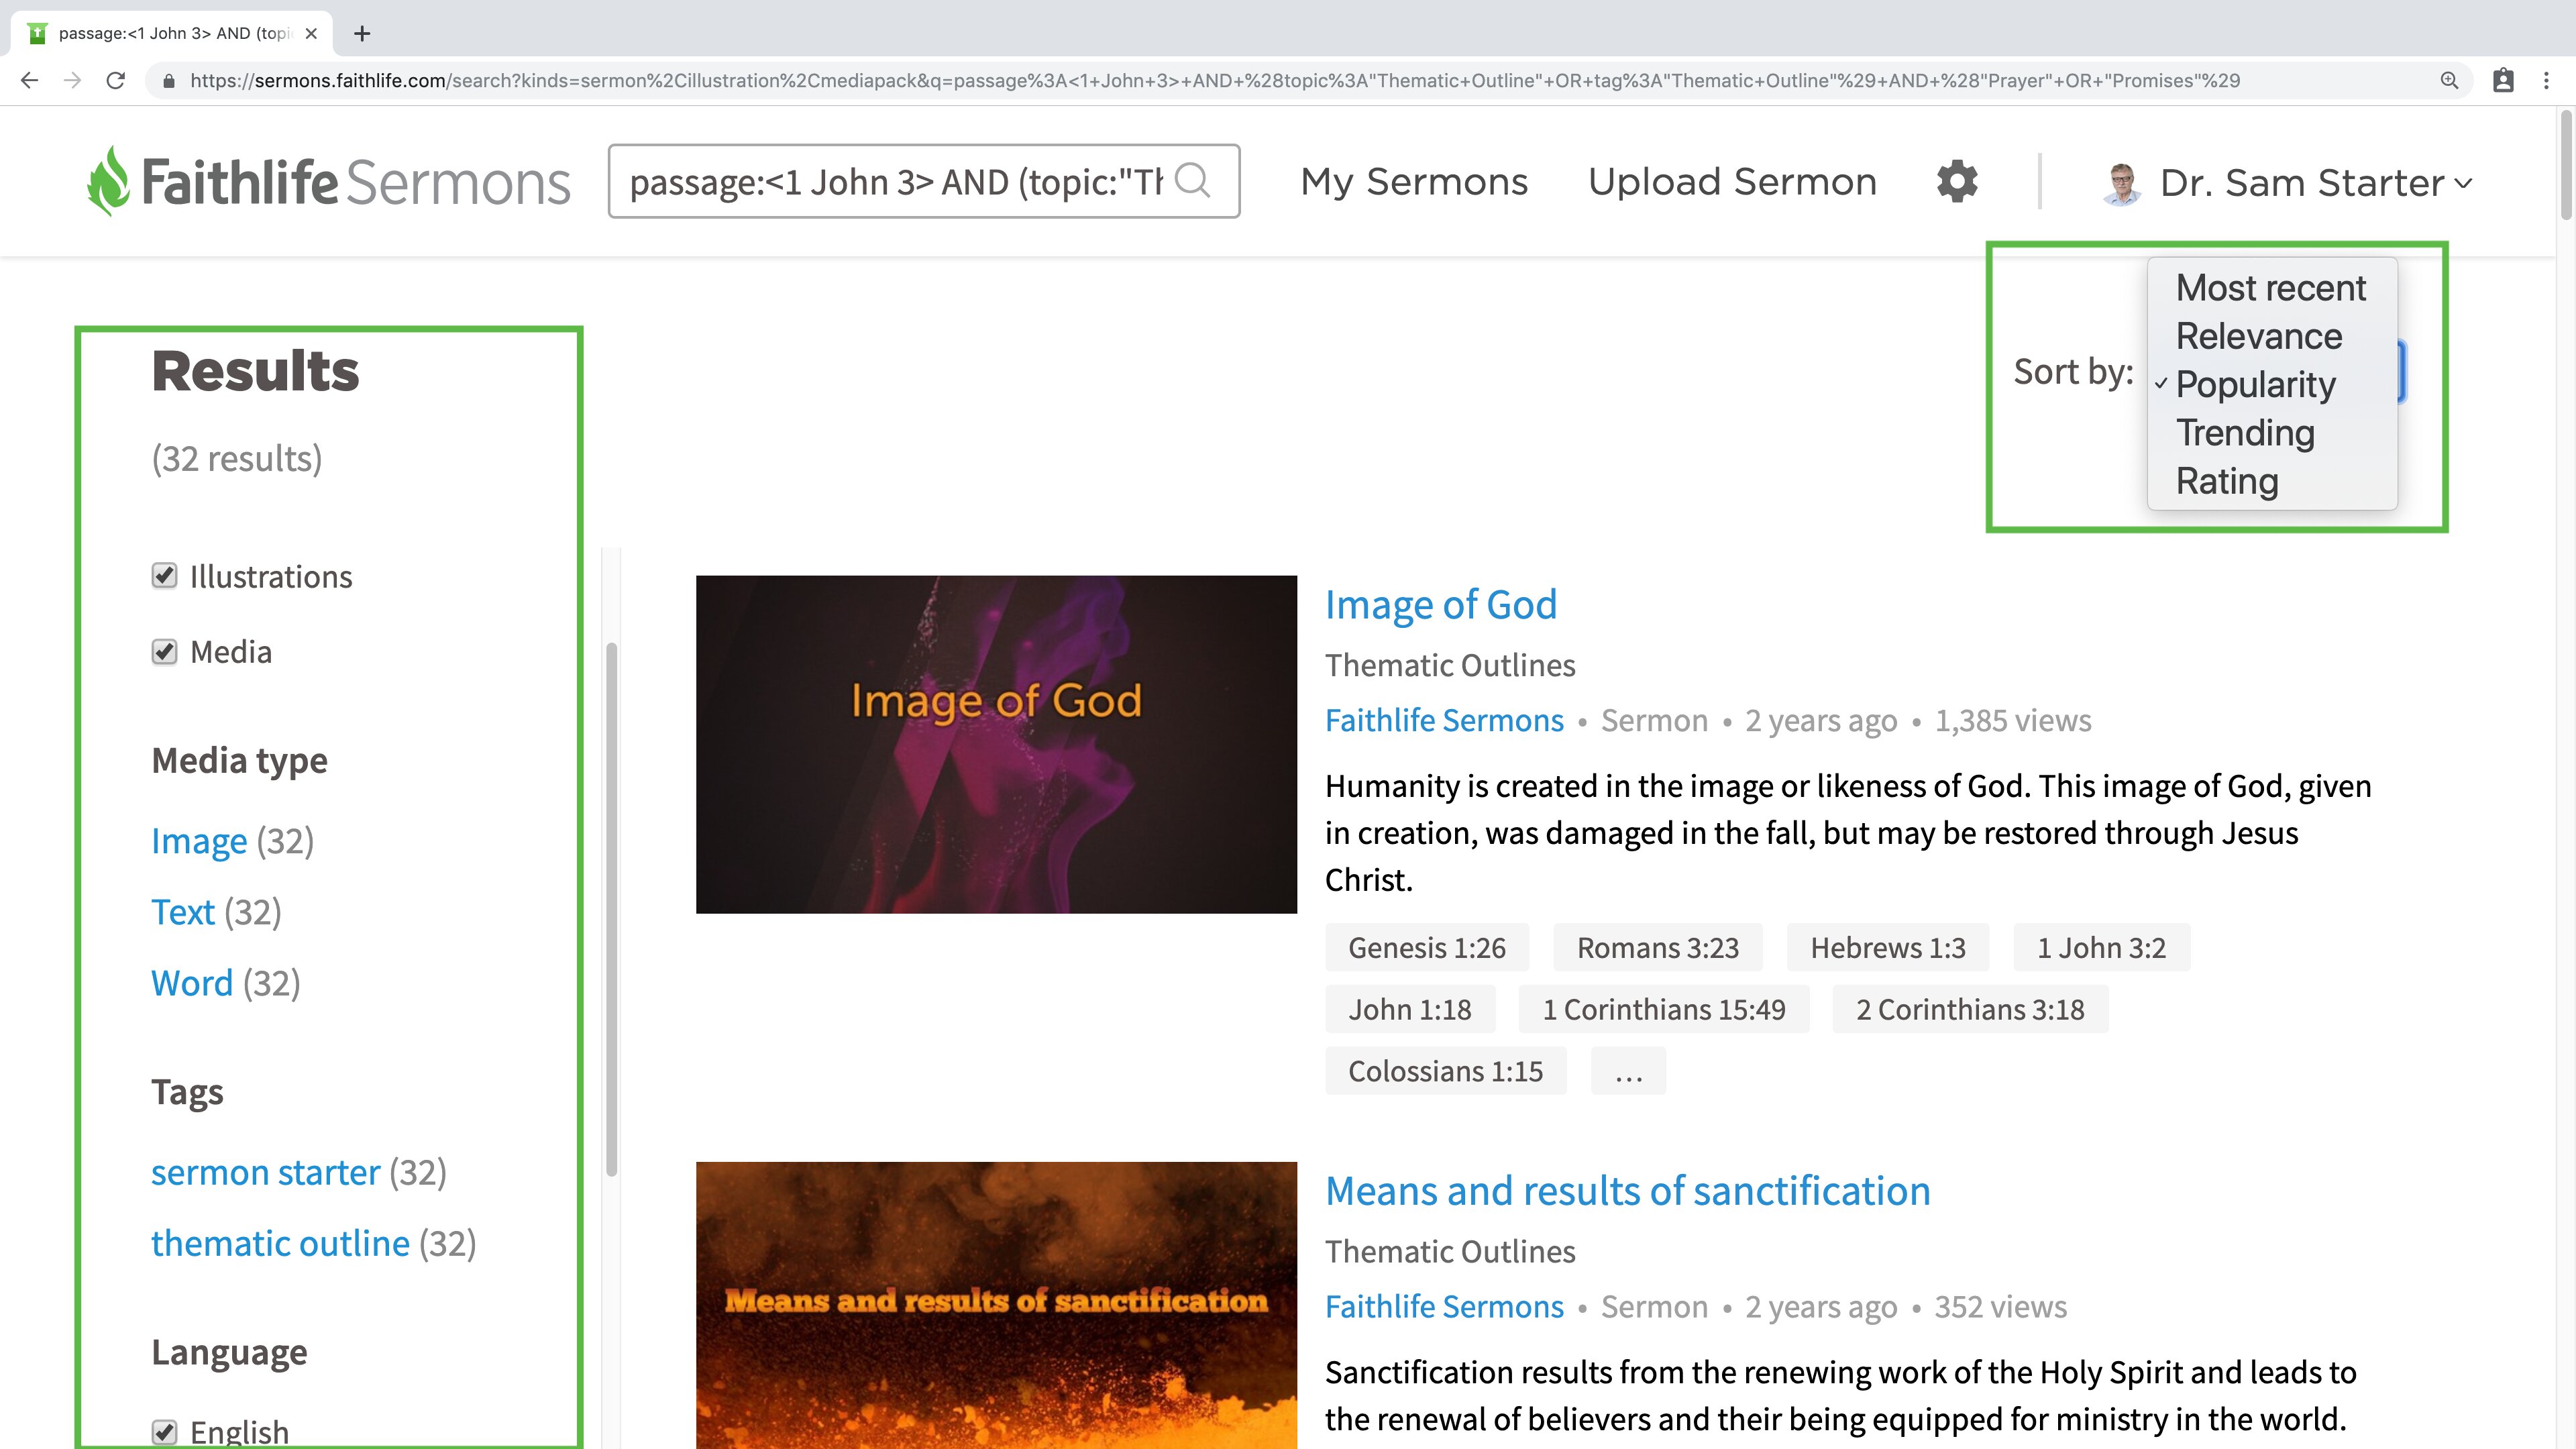Click the Hebrews 1:3 passage tag
2576x1449 pixels.
[x=1888, y=948]
